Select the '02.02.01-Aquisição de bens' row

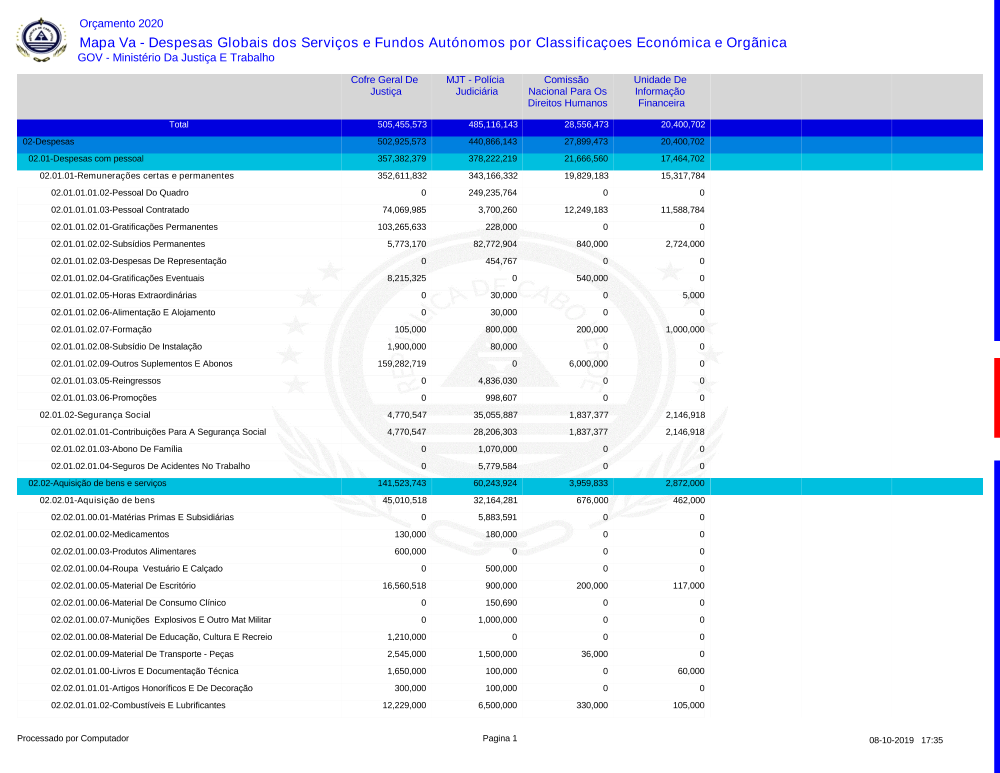coord(97,500)
